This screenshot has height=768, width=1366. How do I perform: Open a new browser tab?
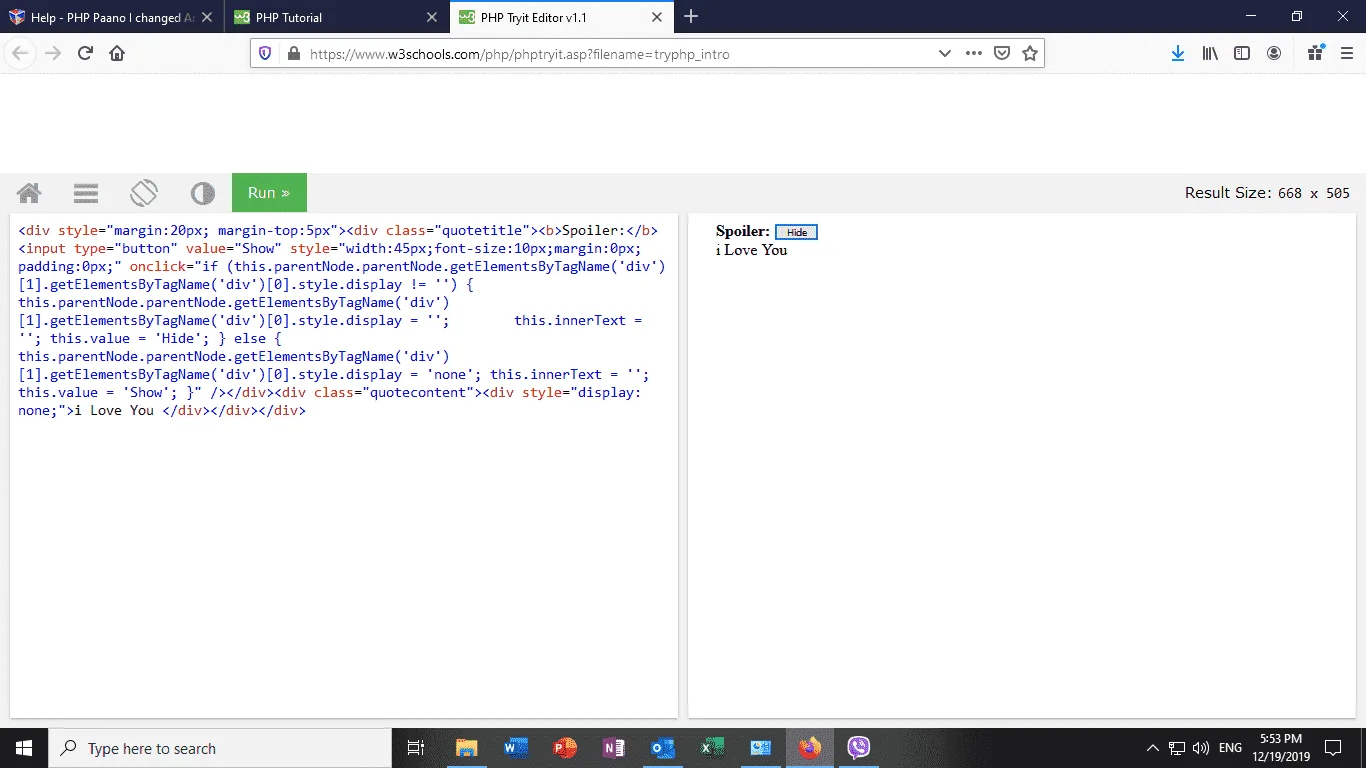[x=691, y=17]
